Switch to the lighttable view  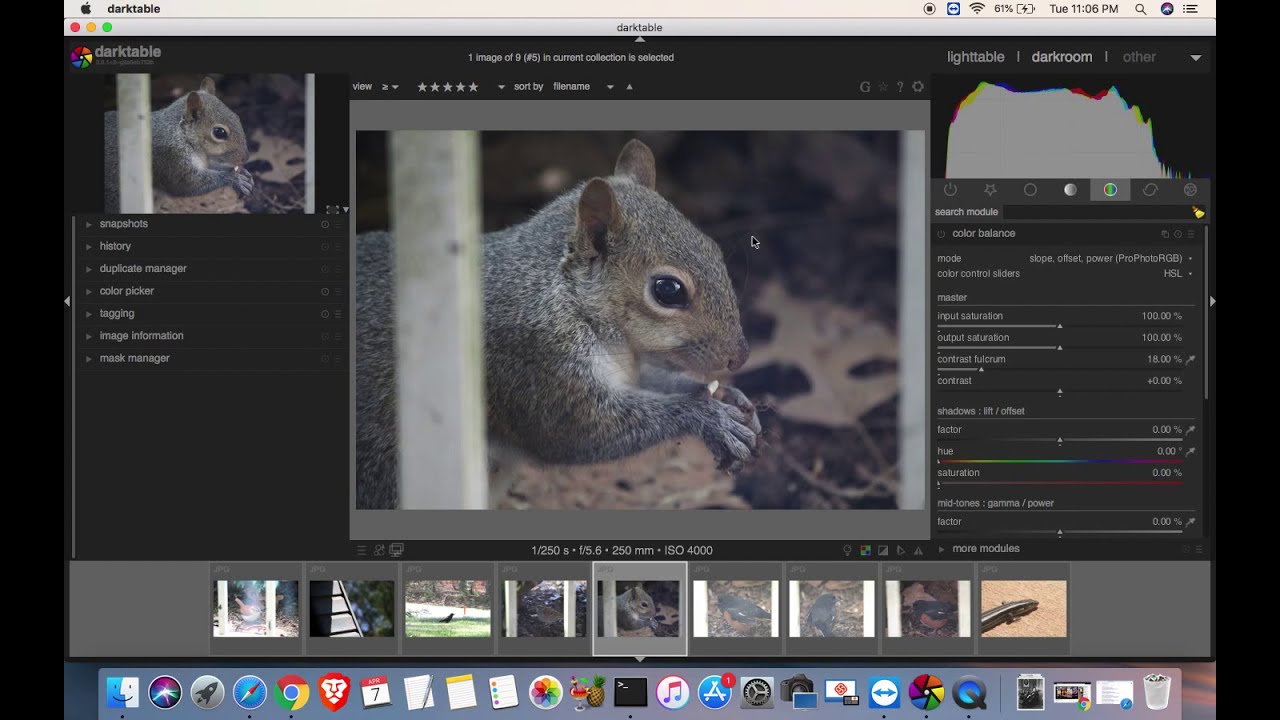[975, 57]
